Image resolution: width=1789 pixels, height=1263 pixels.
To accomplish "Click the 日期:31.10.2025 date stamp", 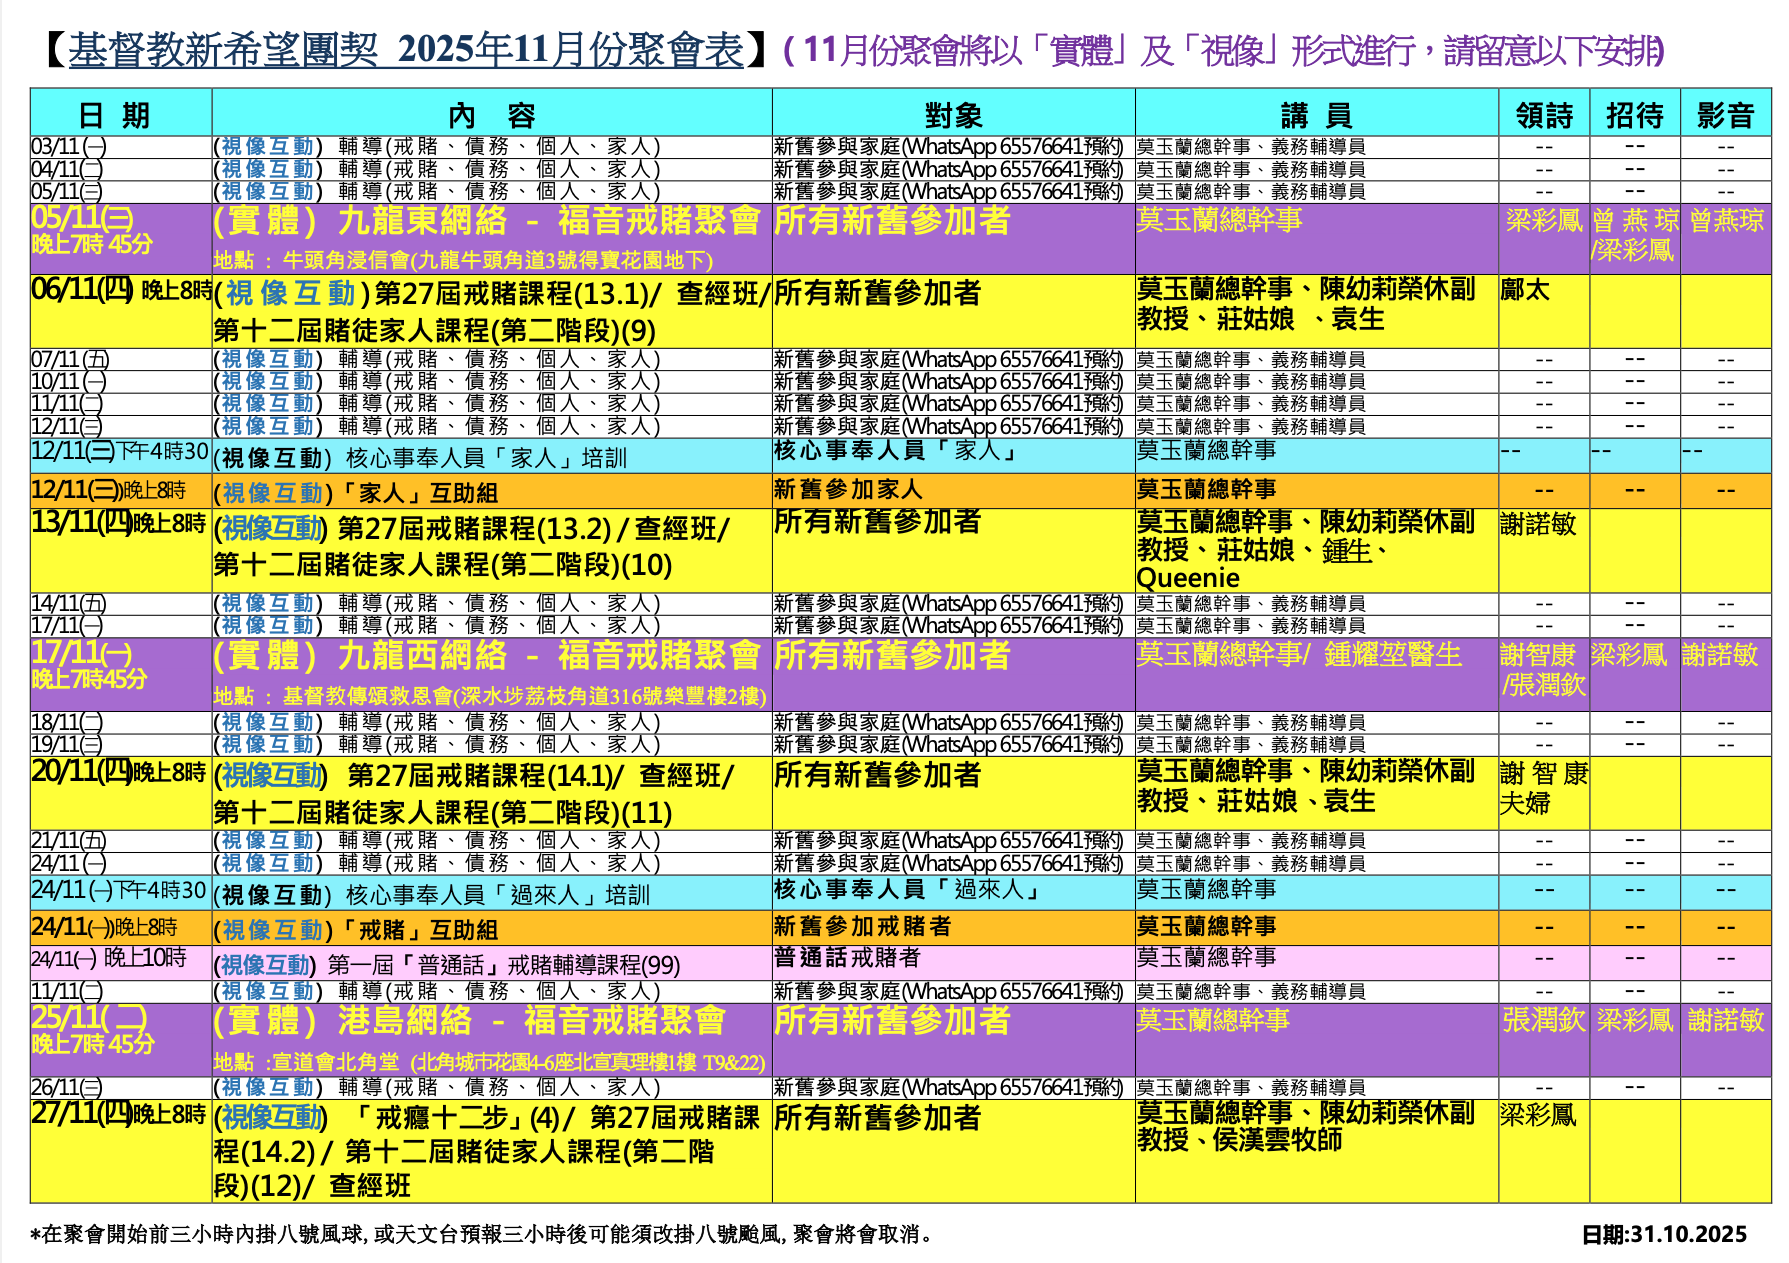I will point(1664,1234).
